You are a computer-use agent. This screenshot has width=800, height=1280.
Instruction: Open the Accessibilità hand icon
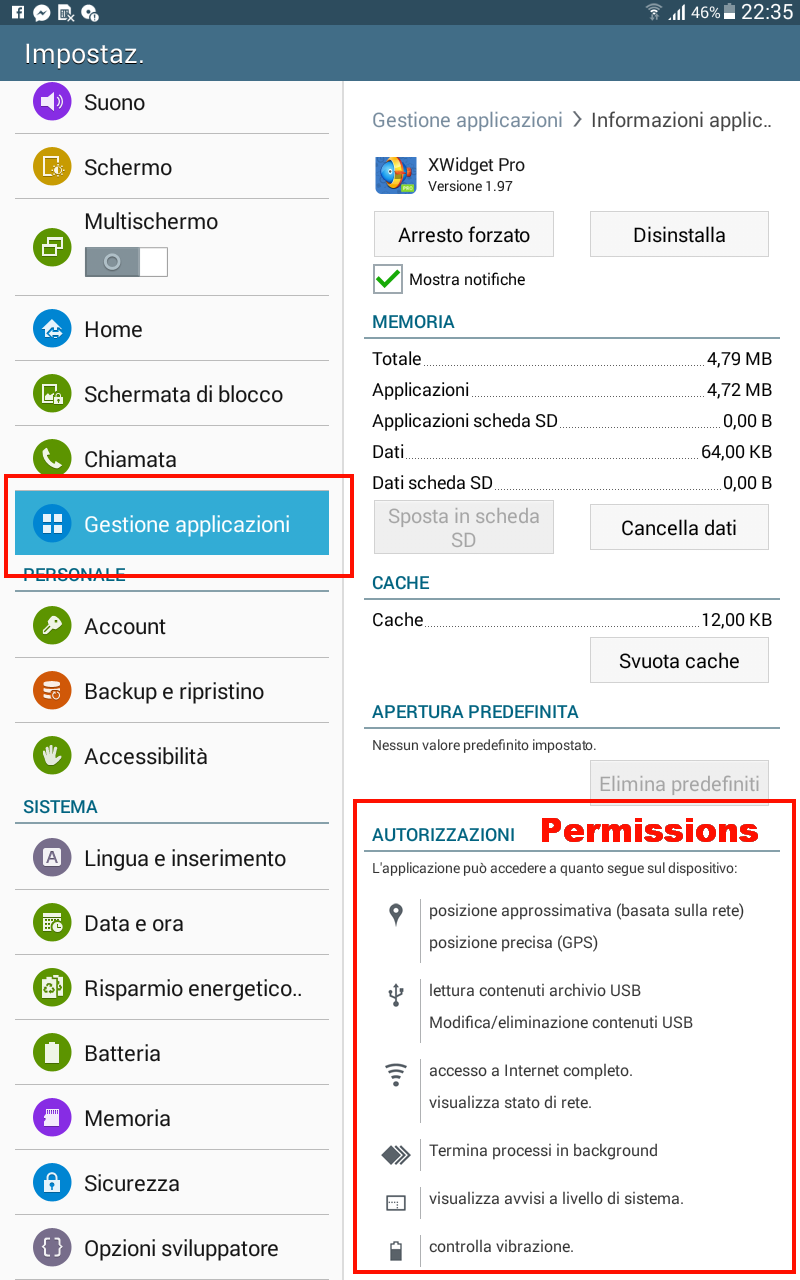(x=52, y=756)
